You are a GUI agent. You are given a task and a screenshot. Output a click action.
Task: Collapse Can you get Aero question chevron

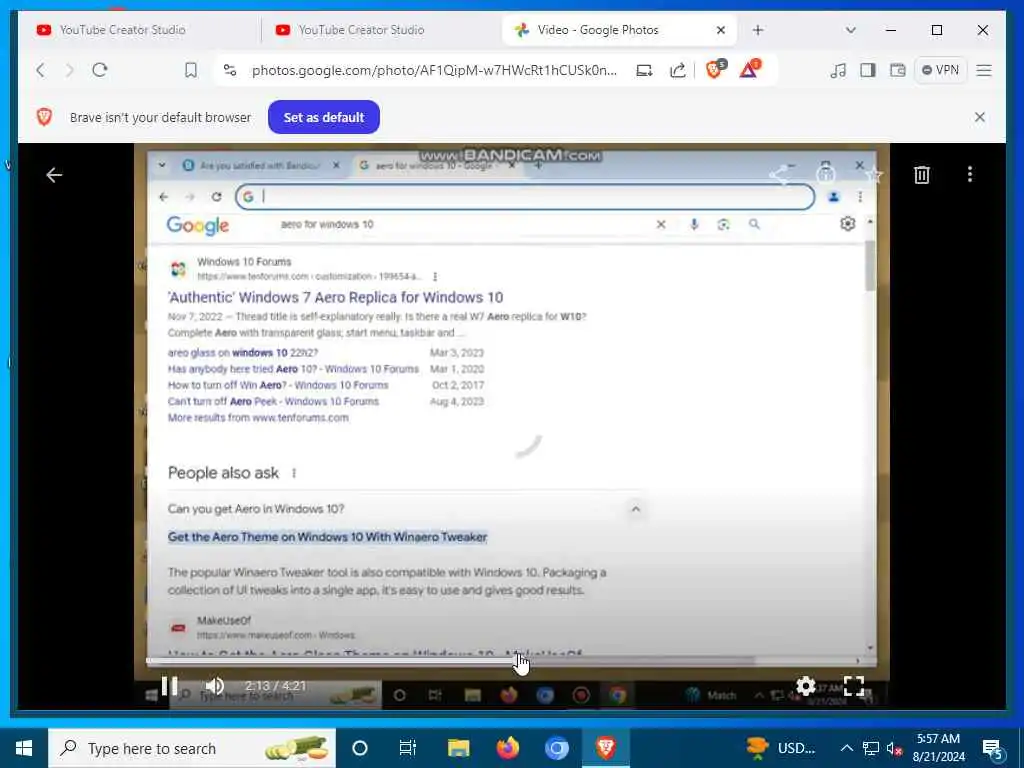635,509
